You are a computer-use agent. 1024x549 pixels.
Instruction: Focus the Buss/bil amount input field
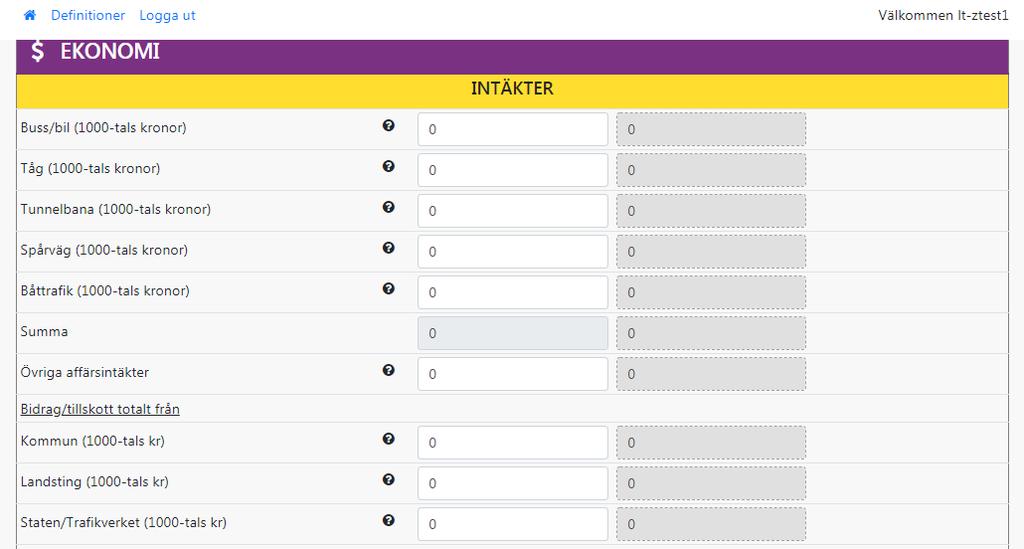513,129
